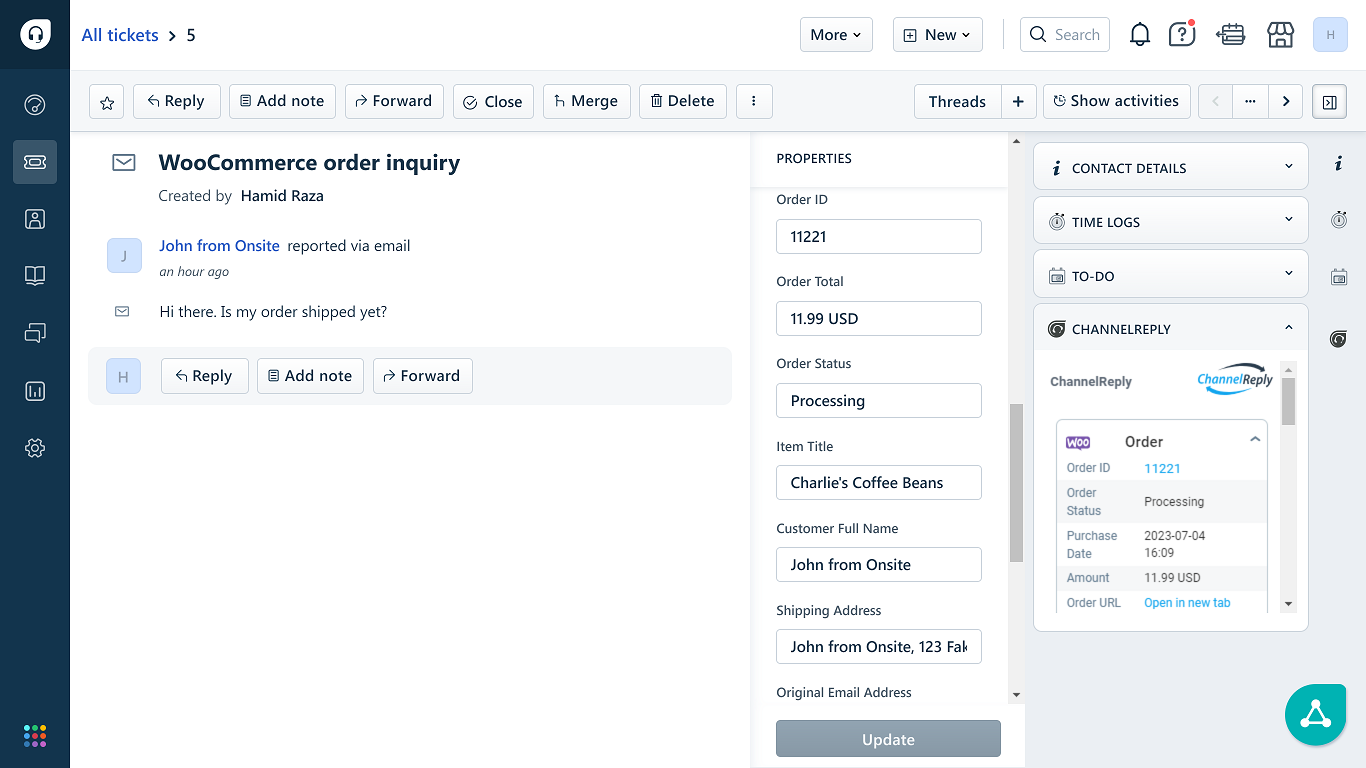
Task: Open John from Onsite contact link
Action: pos(219,245)
